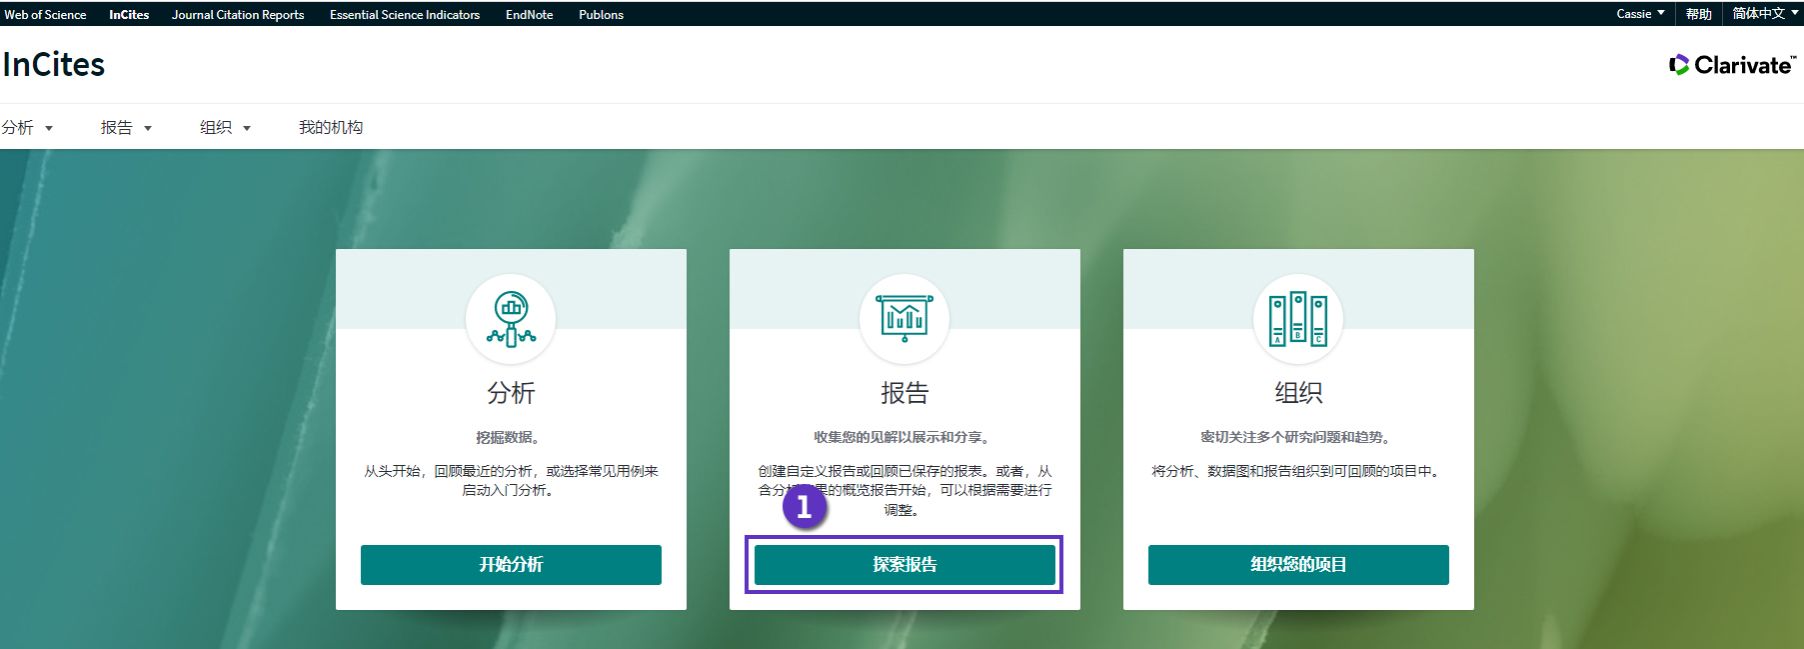This screenshot has width=1804, height=649.
Task: Click the 探索报告 button
Action: coord(904,565)
